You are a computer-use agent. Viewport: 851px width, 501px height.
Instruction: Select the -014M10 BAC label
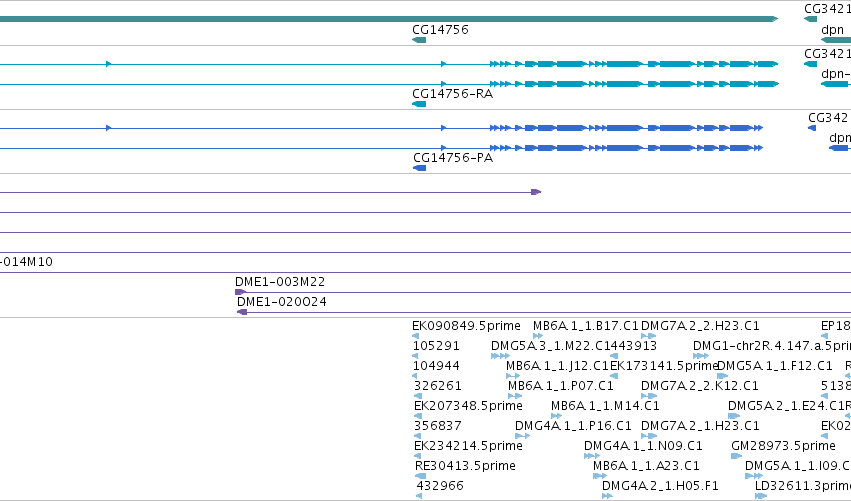[x=27, y=262]
